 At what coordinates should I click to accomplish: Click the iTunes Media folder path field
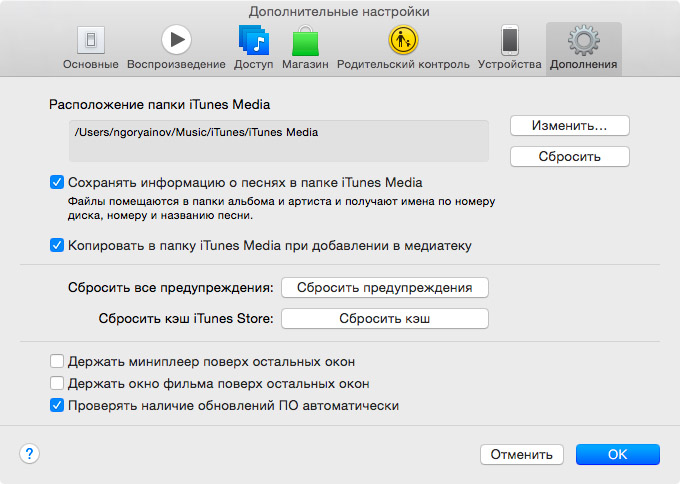point(278,141)
